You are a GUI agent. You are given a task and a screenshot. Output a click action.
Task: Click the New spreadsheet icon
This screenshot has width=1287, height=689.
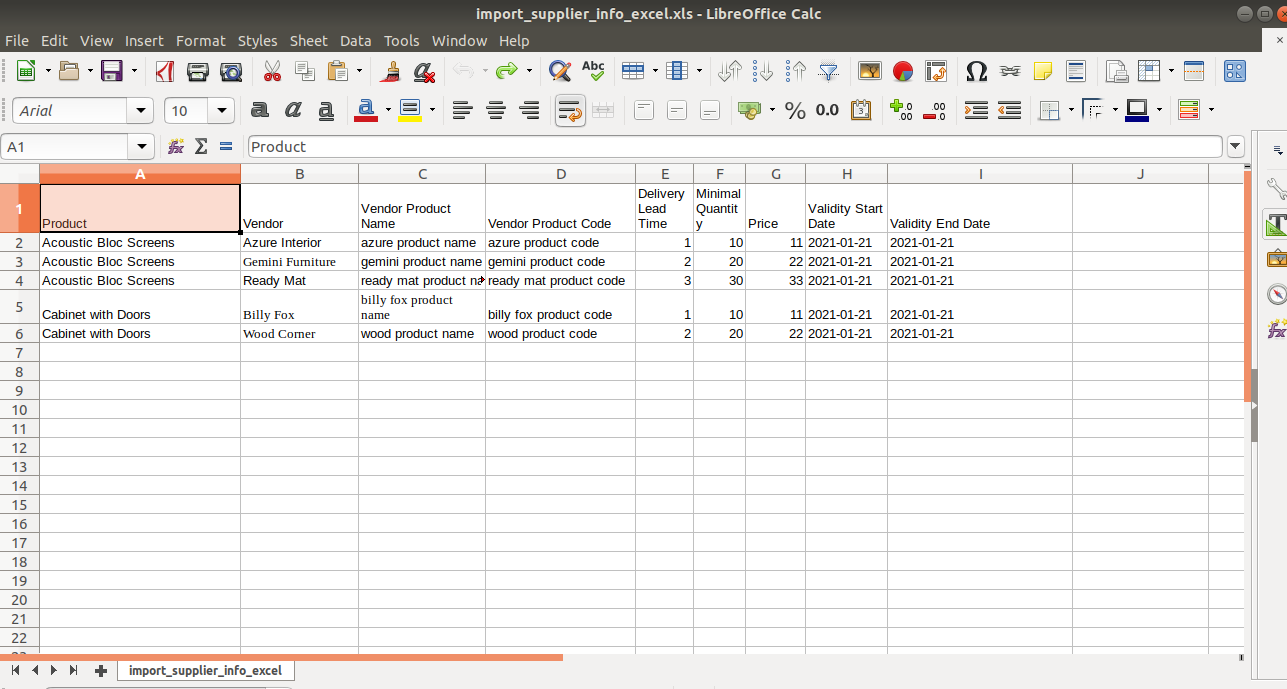coord(26,71)
